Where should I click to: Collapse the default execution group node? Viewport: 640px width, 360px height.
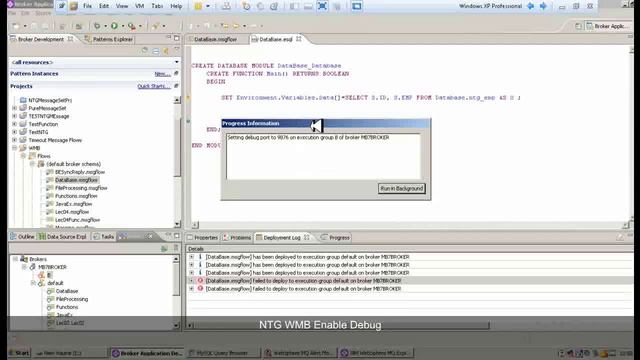pos(33,283)
